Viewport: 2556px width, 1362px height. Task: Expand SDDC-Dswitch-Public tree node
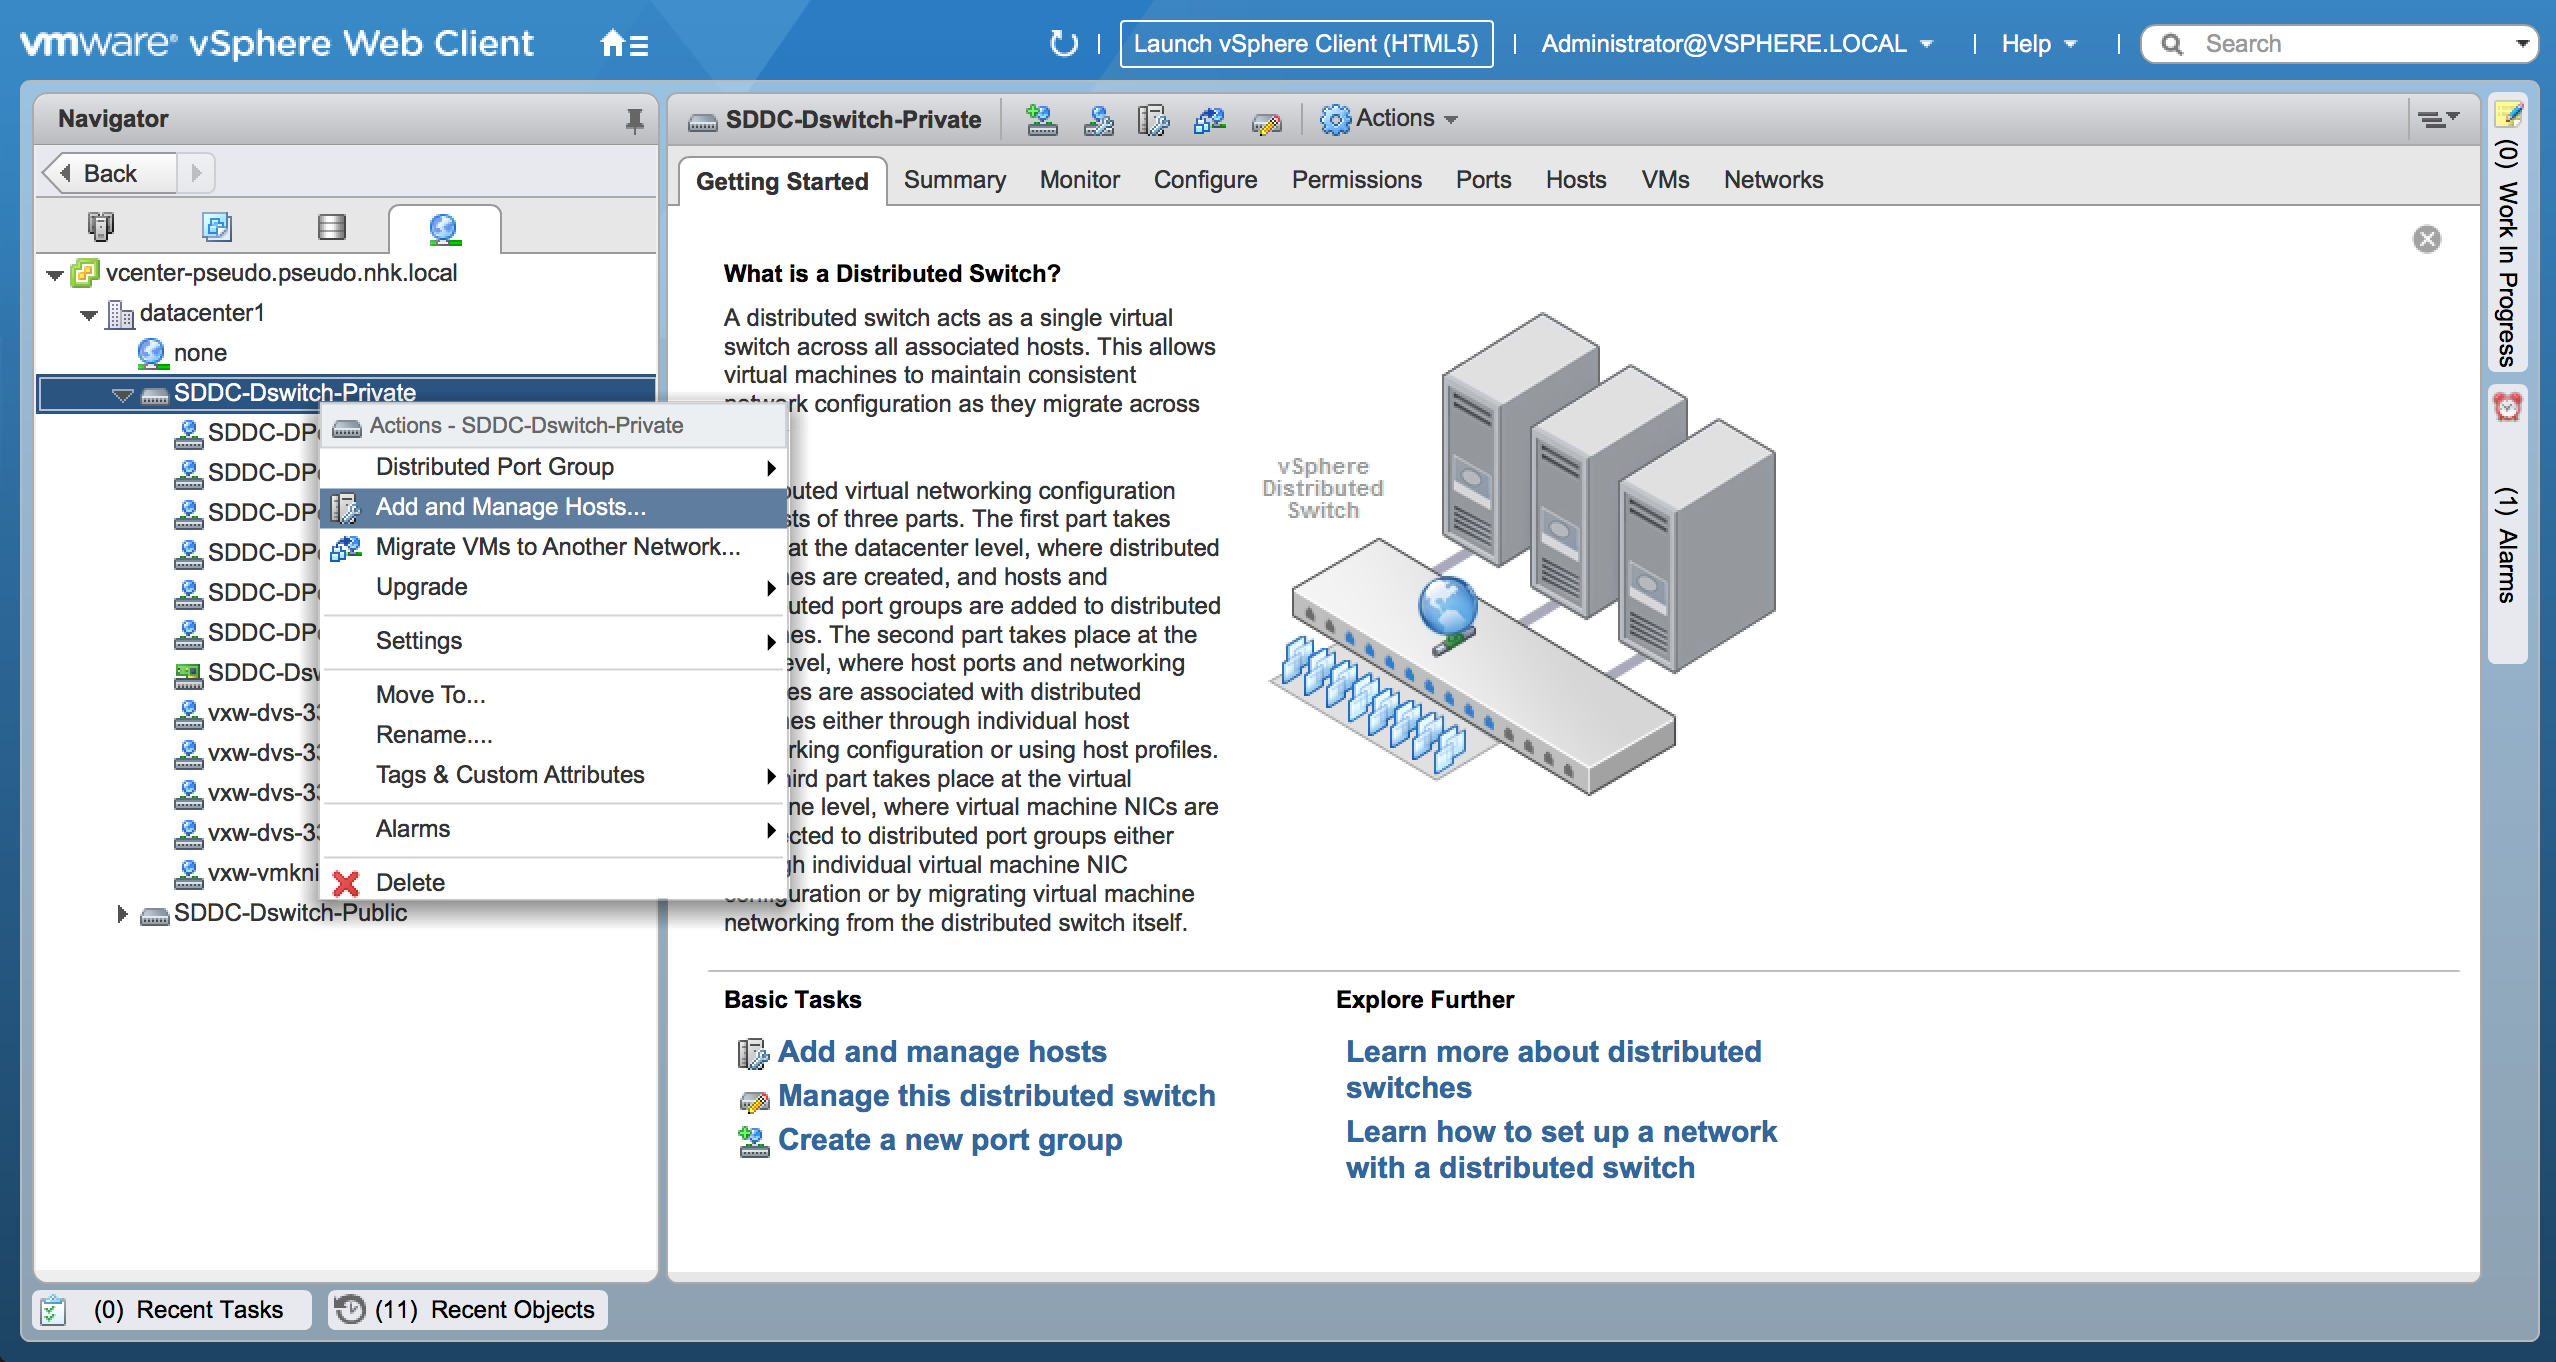click(122, 914)
